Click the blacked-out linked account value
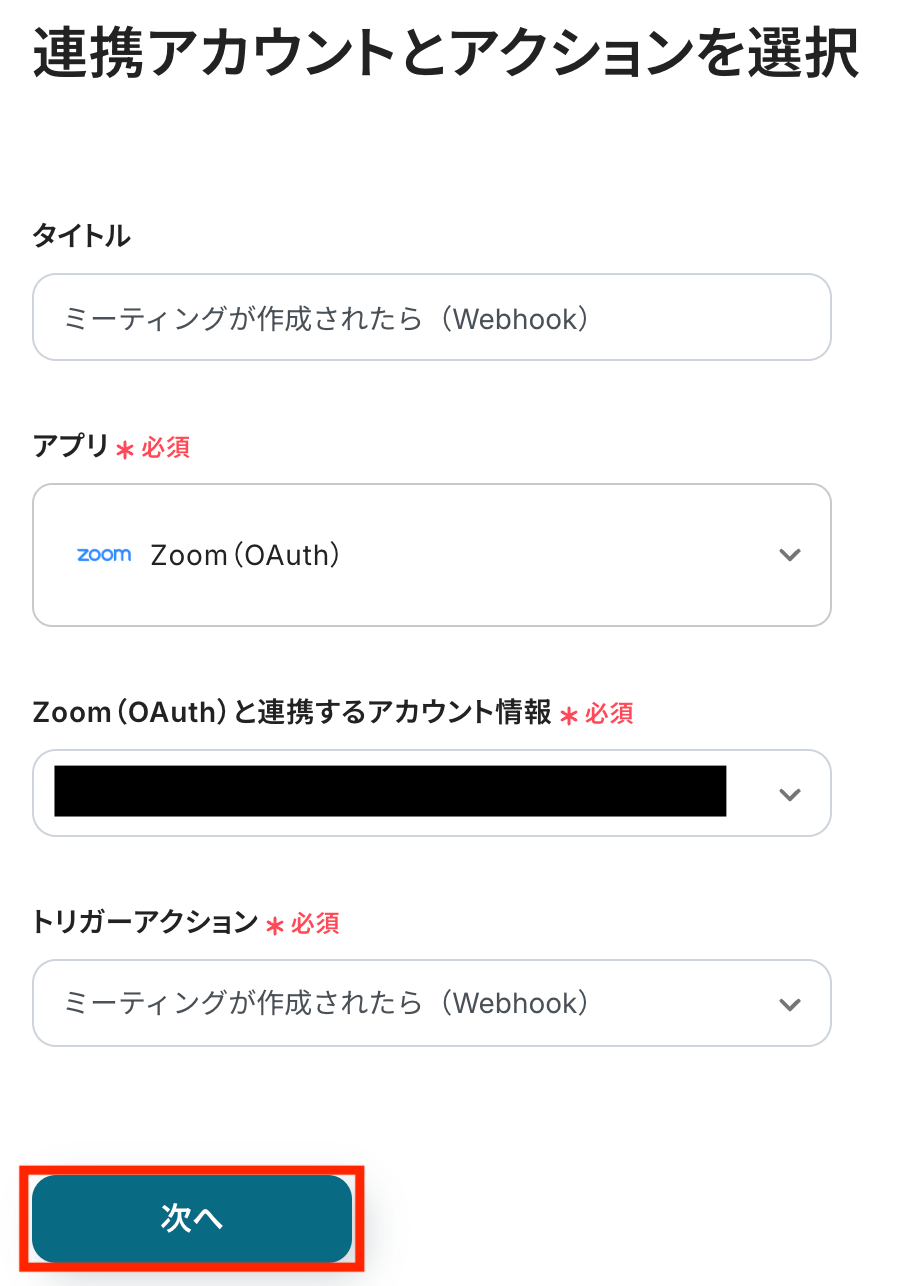This screenshot has height=1286, width=906. (x=390, y=791)
